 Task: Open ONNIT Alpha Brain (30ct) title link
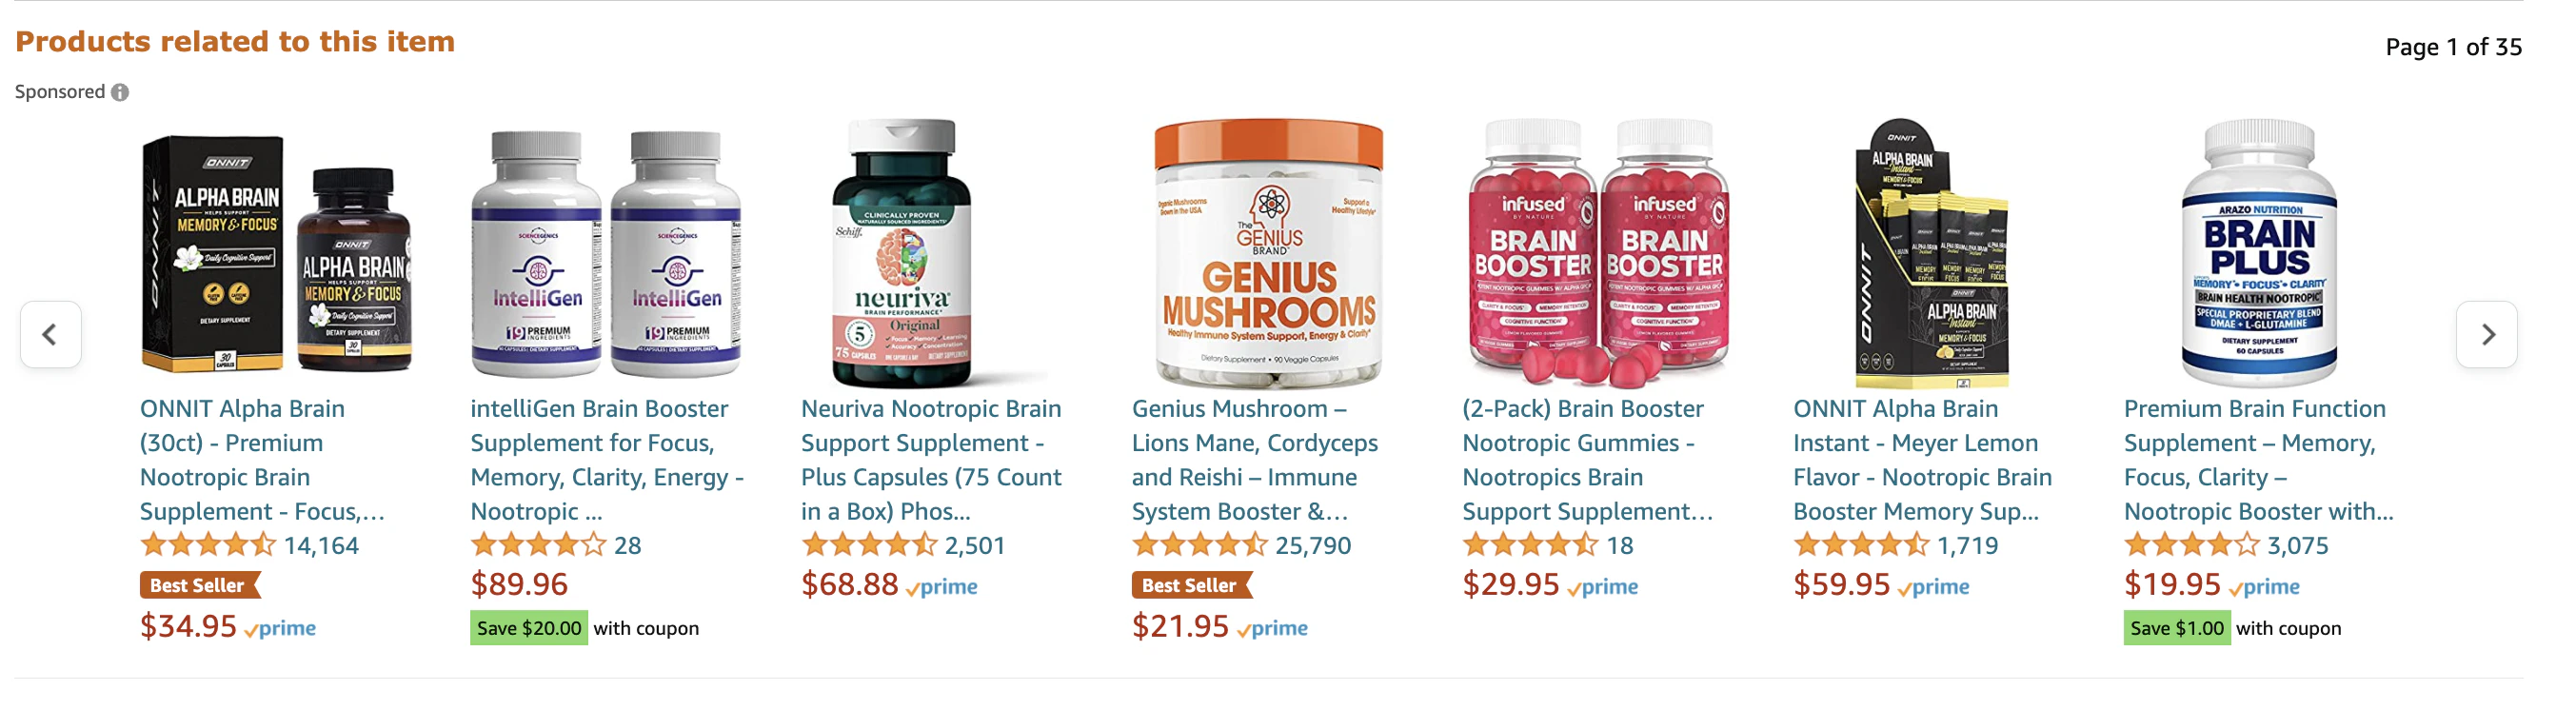262,460
